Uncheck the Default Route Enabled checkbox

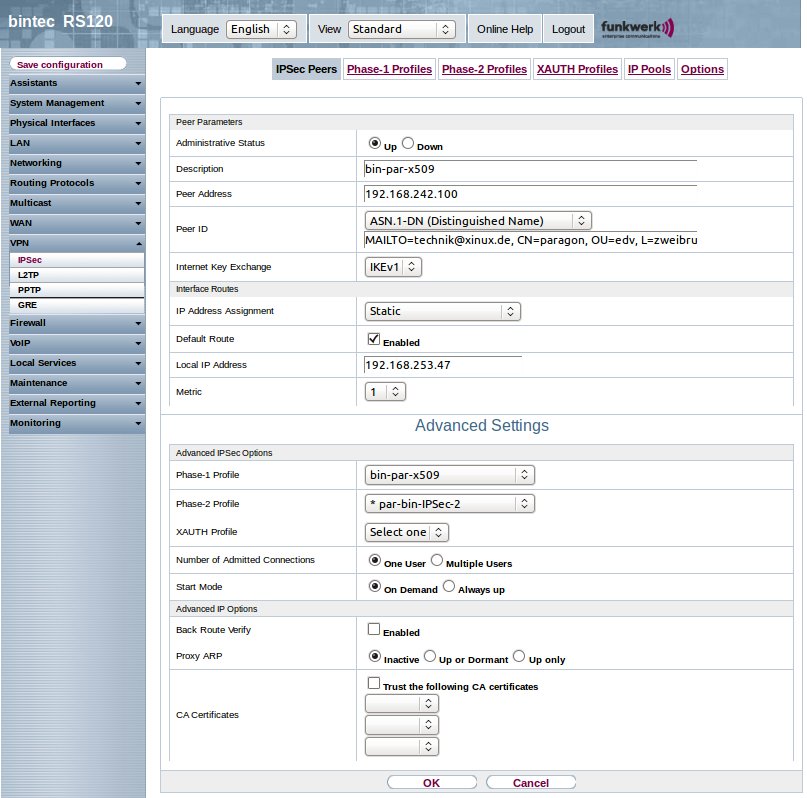374,340
